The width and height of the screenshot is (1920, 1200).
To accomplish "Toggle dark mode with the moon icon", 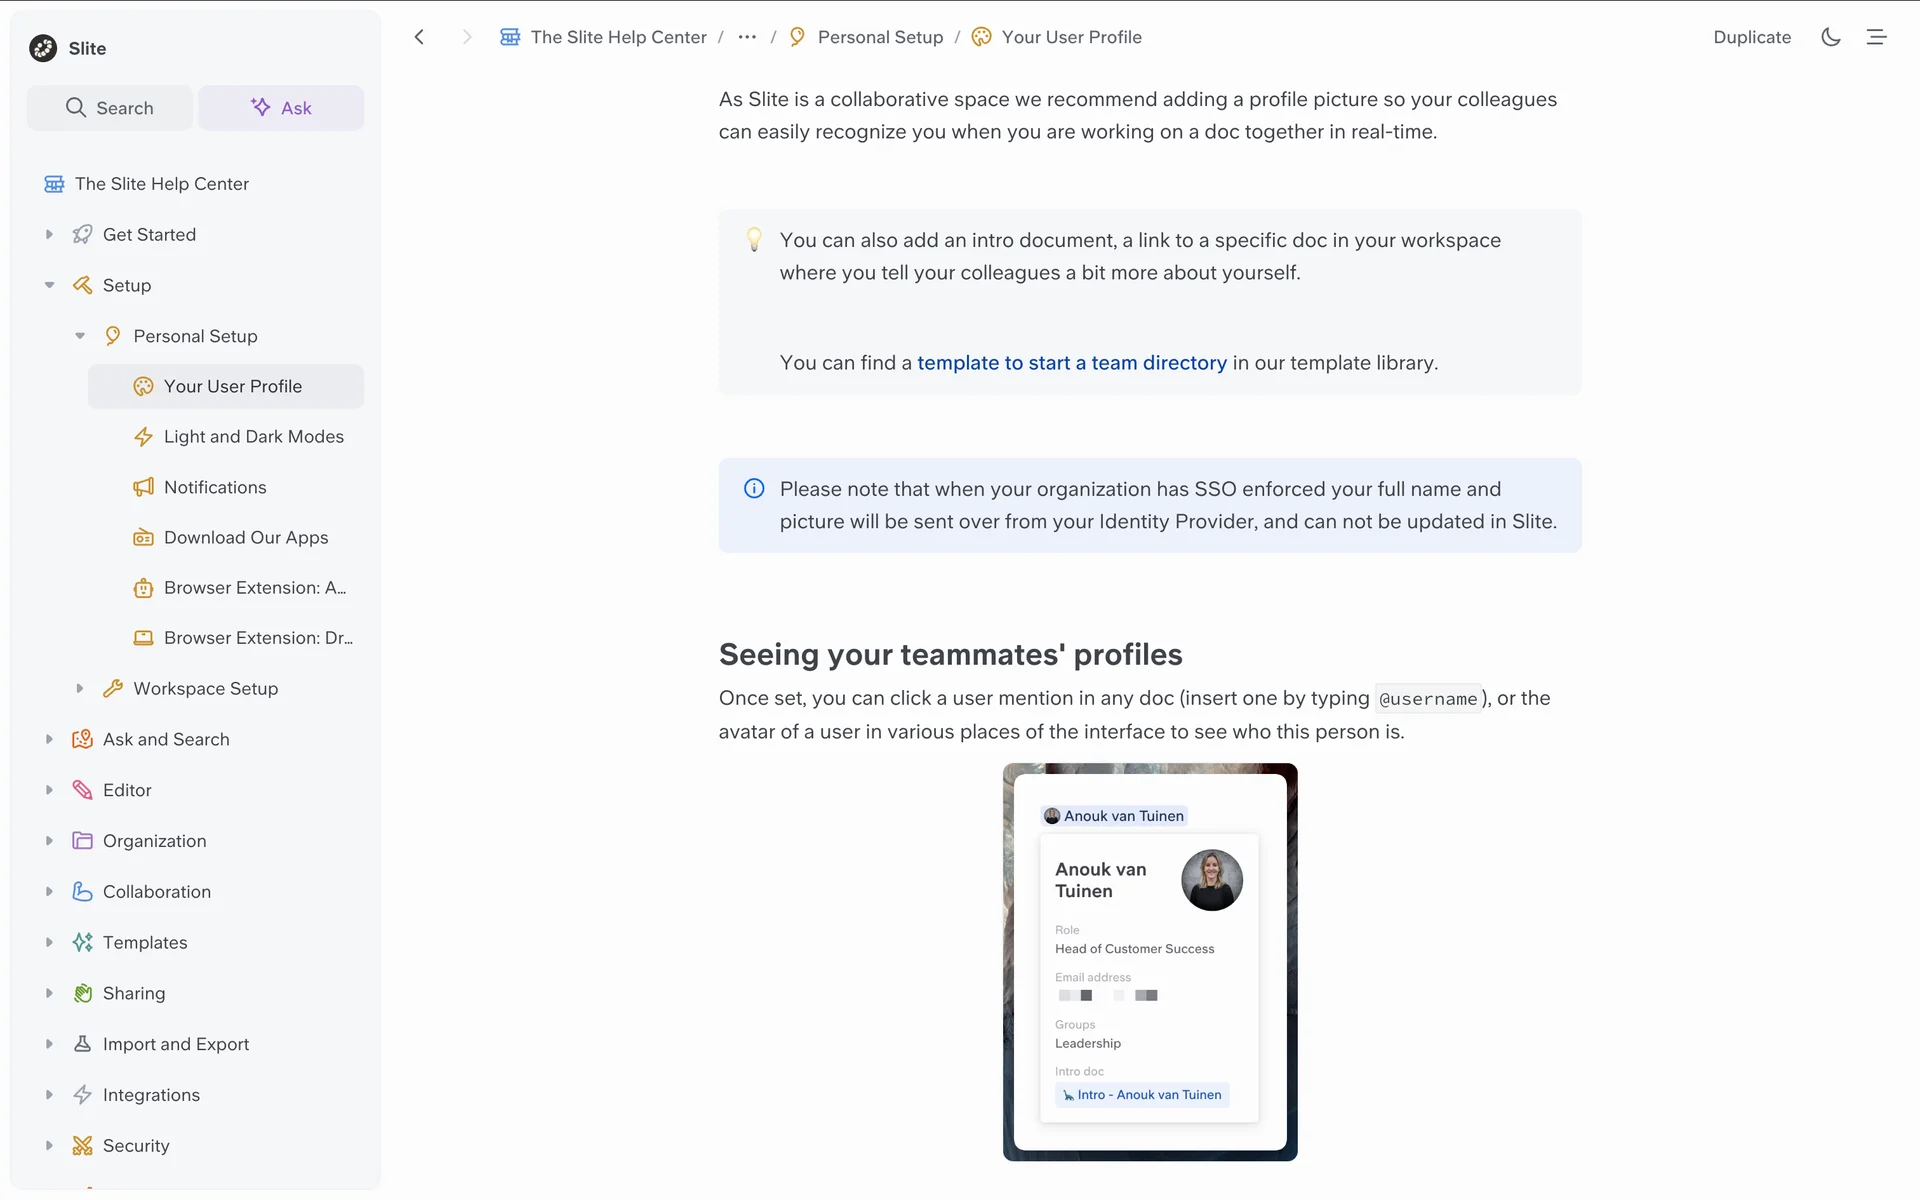I will point(1830,37).
